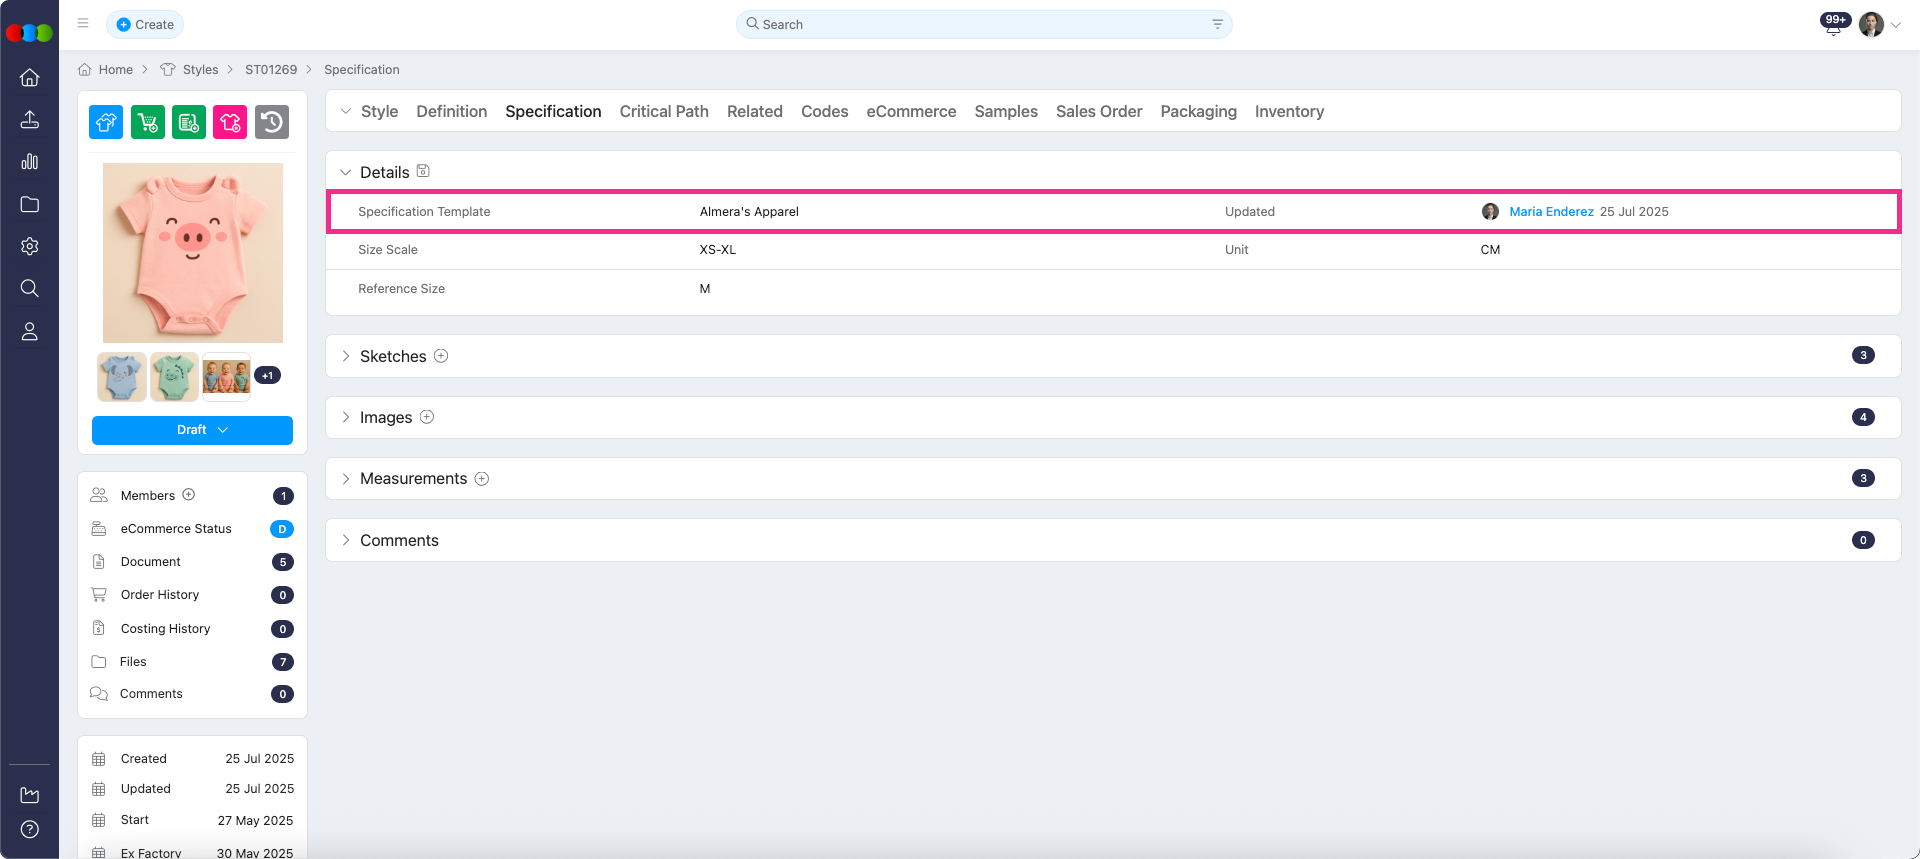Click the blue shirts style icon

(x=106, y=122)
